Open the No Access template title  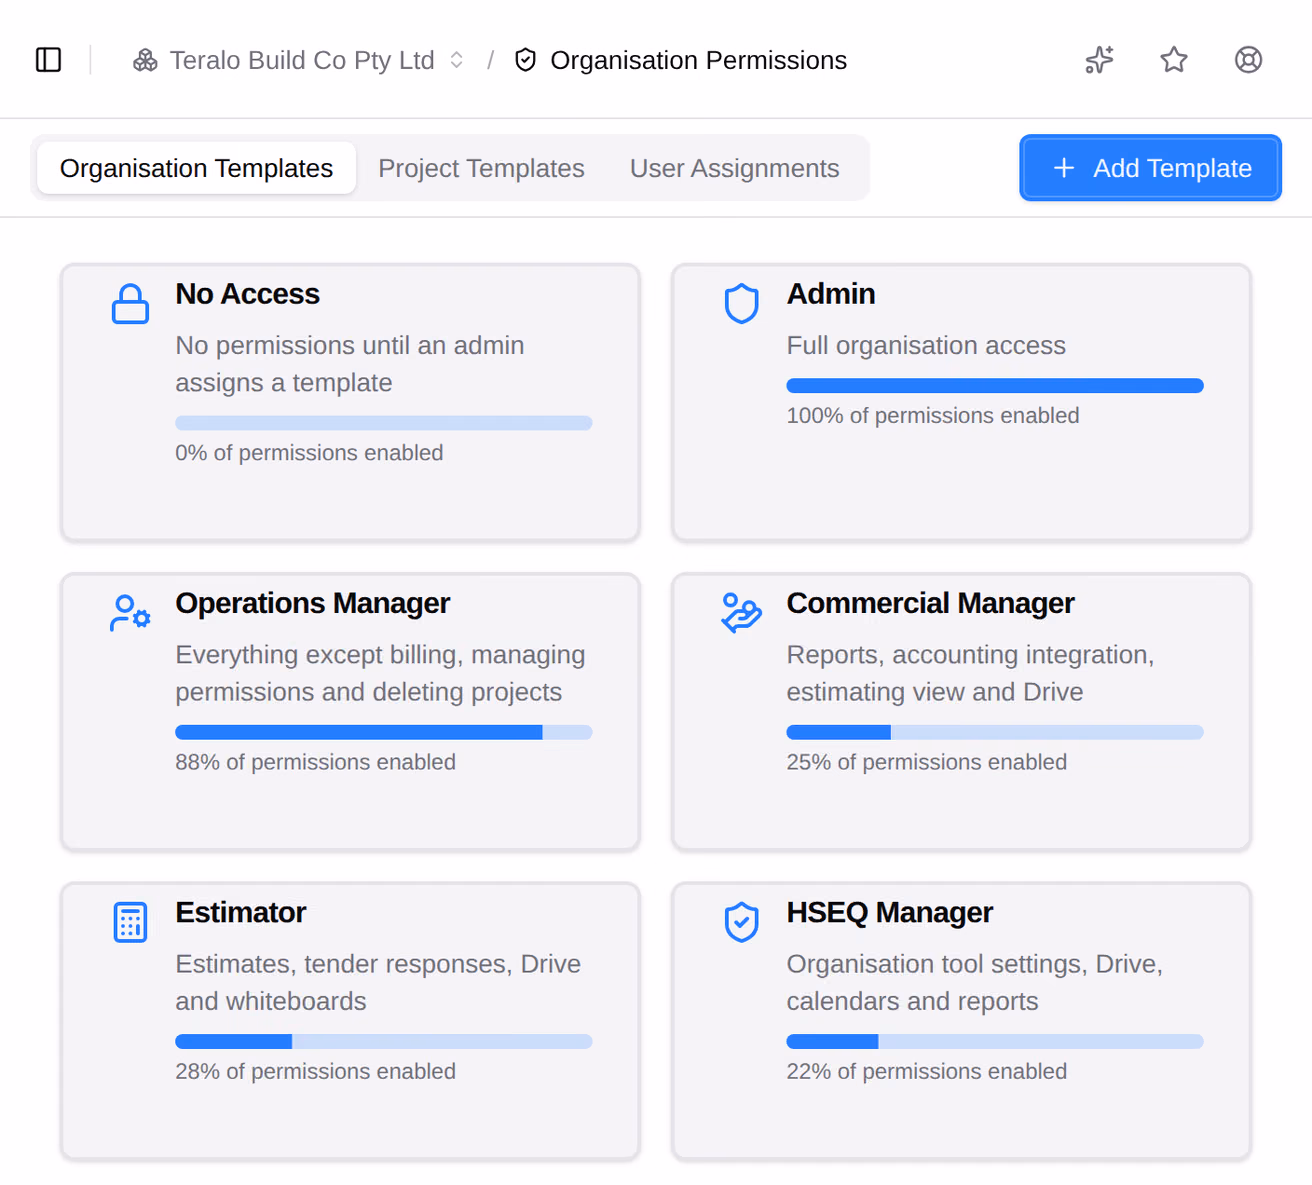click(247, 294)
